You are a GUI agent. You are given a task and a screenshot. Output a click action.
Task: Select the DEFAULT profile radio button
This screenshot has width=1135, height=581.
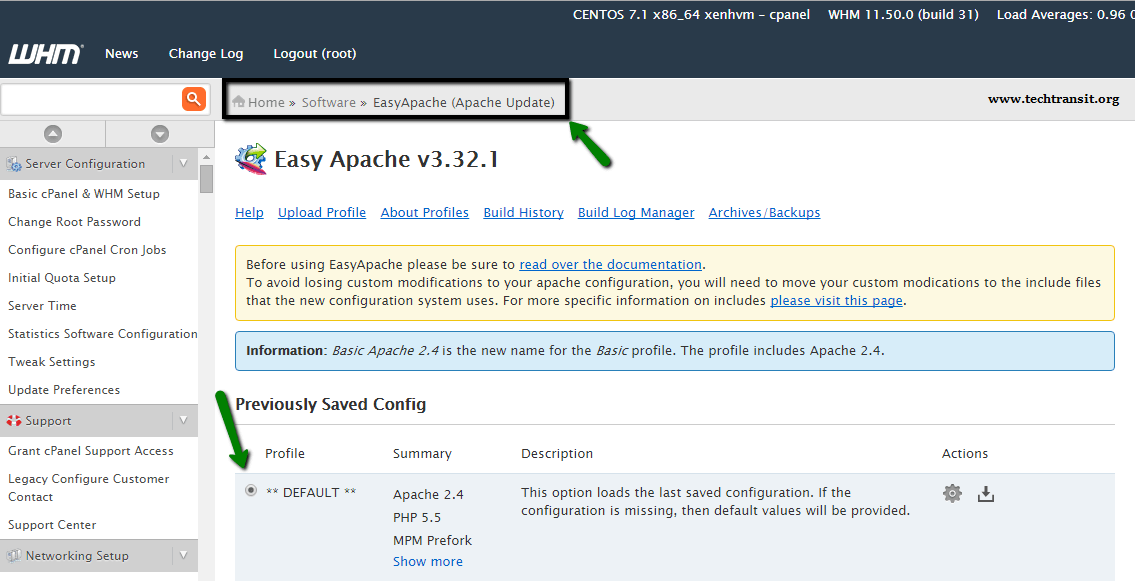(251, 491)
